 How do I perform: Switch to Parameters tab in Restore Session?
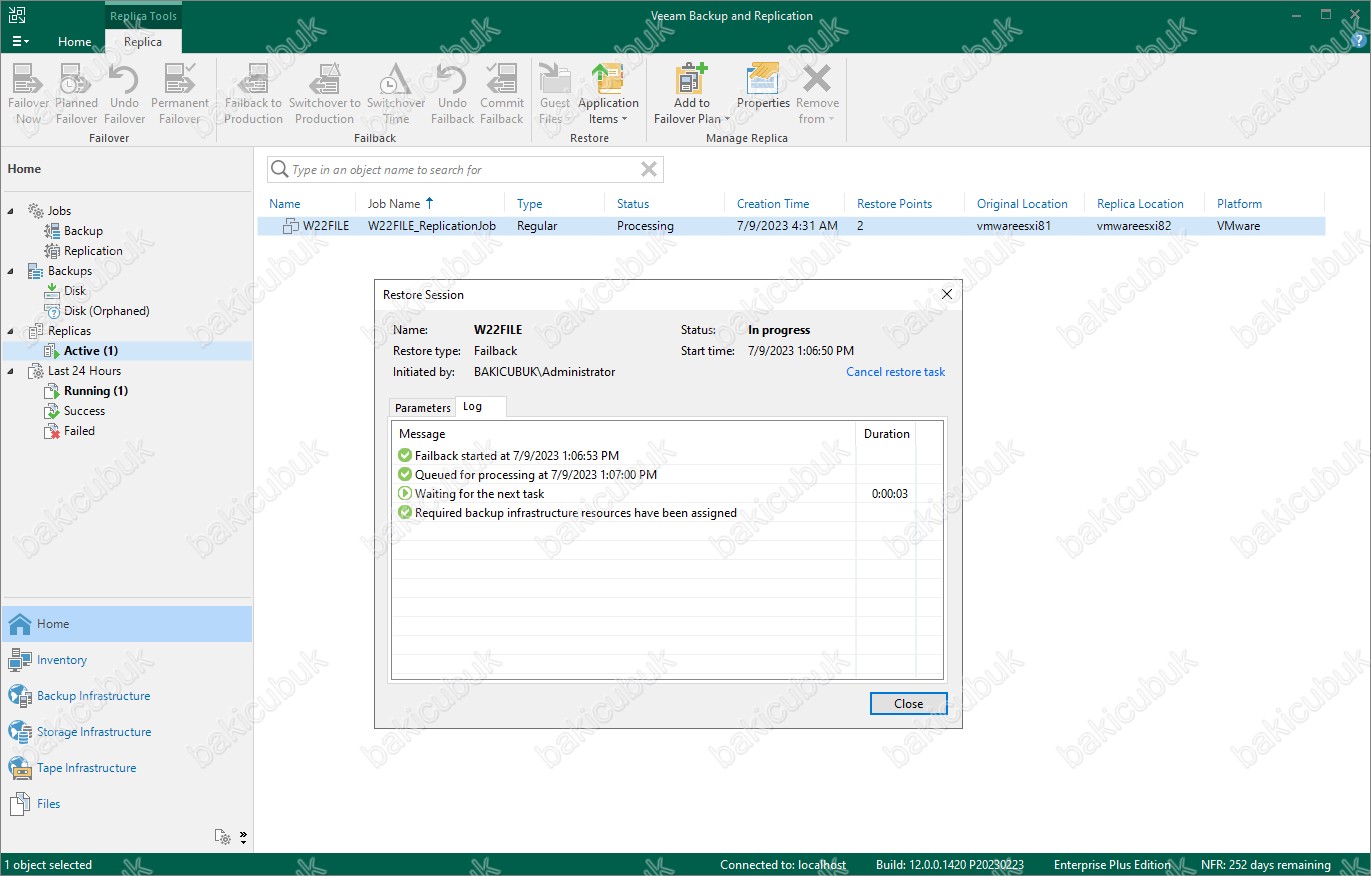point(423,408)
